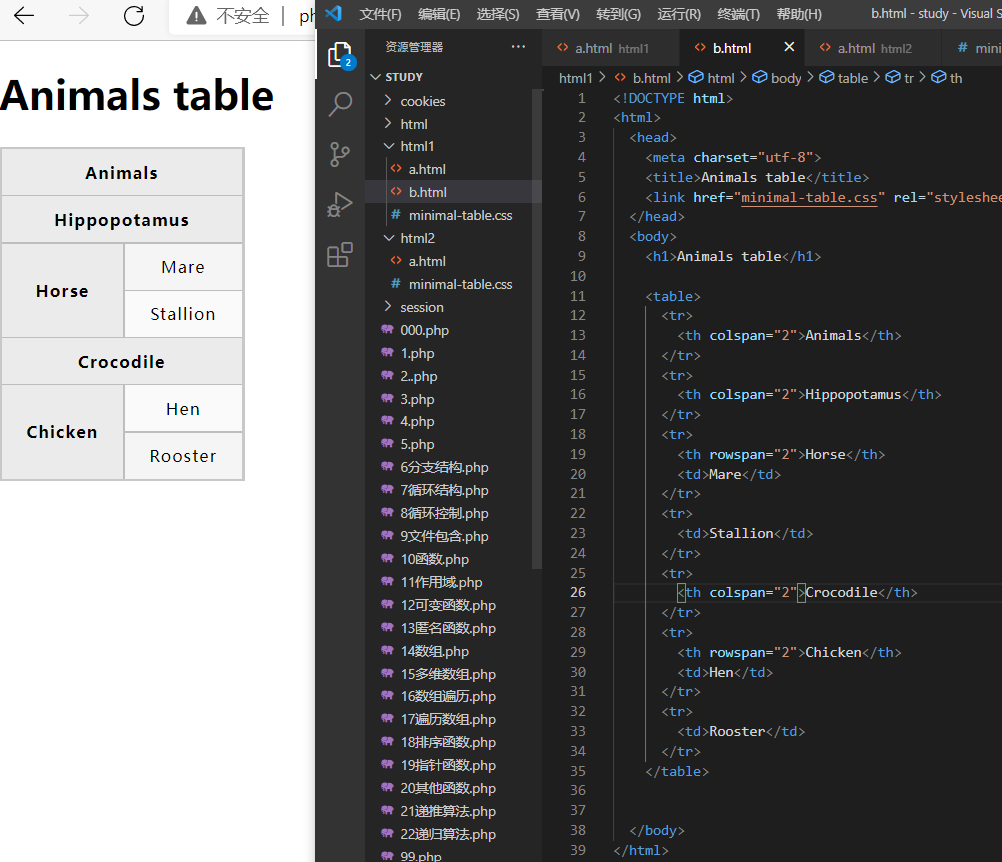Open a.html under html2 folder
1002x862 pixels.
coord(427,261)
